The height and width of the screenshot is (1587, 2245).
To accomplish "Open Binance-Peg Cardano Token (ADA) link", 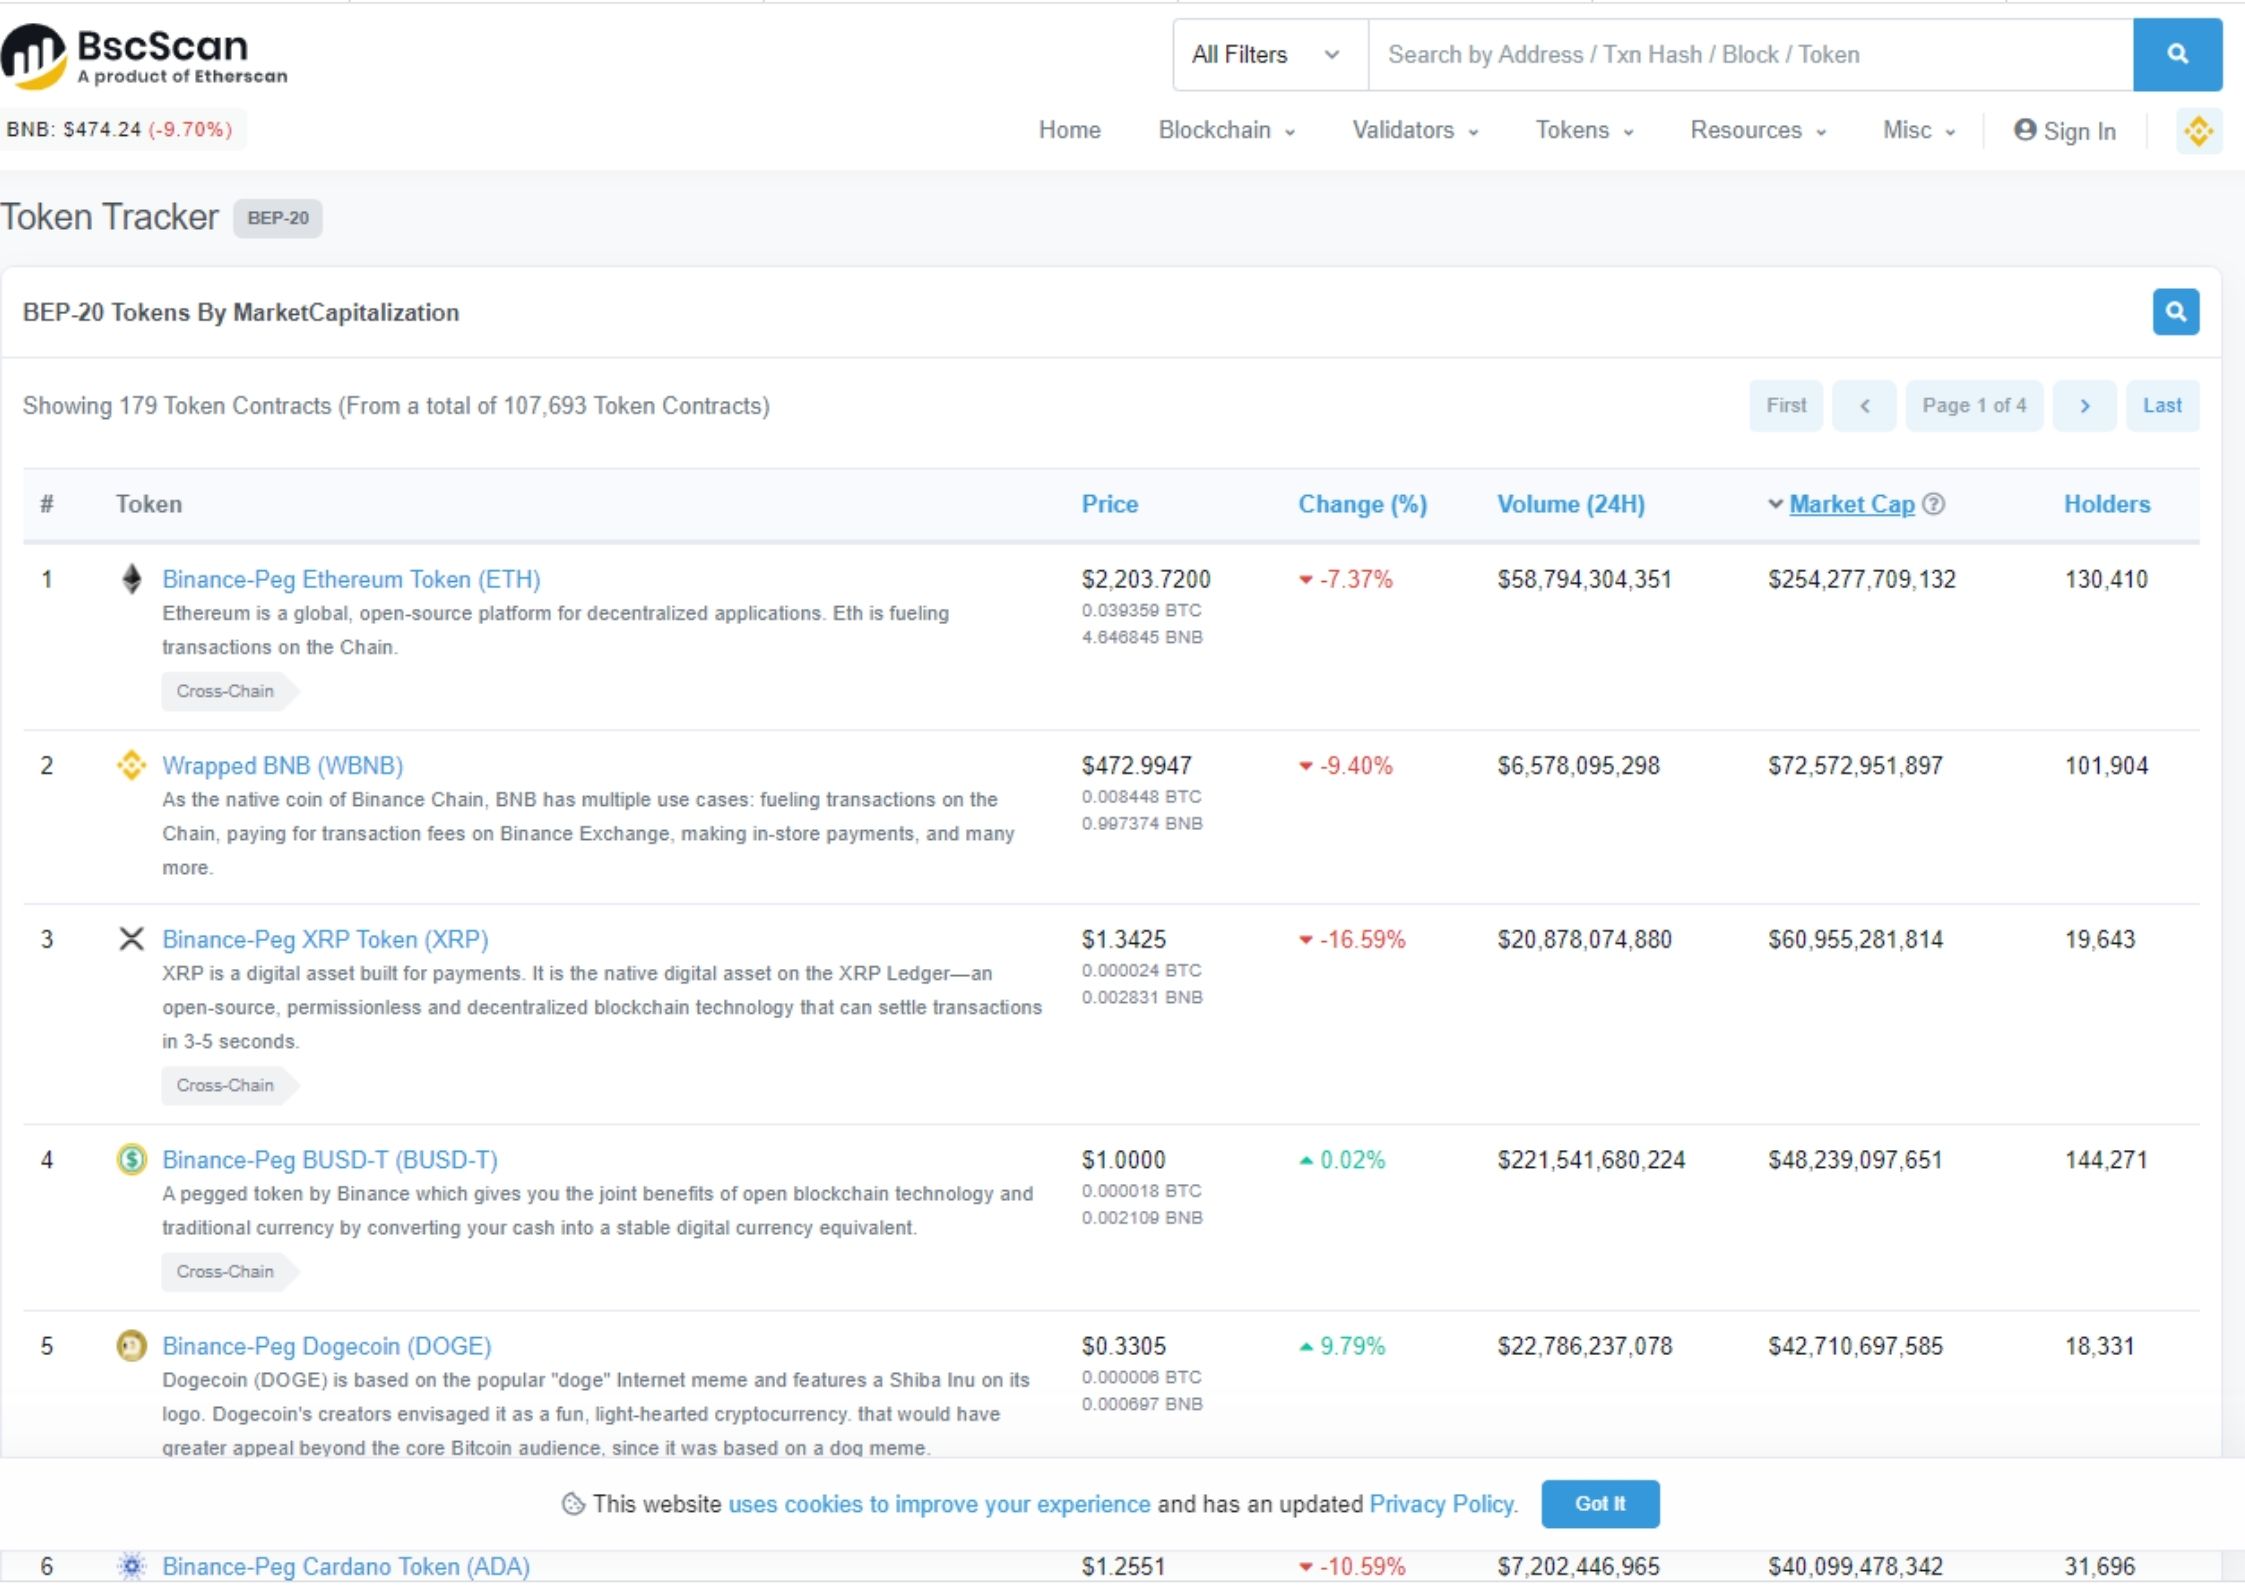I will pyautogui.click(x=346, y=1566).
